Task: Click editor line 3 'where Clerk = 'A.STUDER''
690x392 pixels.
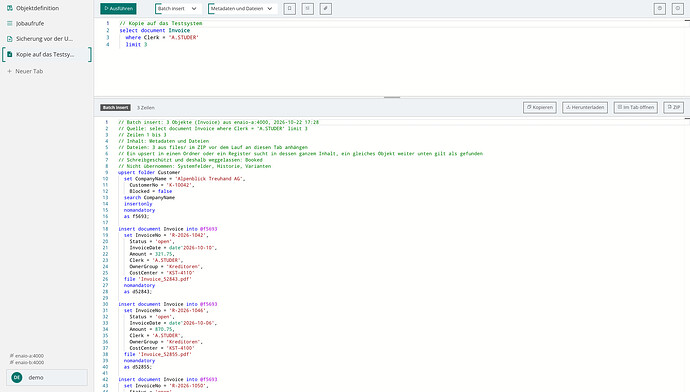Action: (x=161, y=37)
